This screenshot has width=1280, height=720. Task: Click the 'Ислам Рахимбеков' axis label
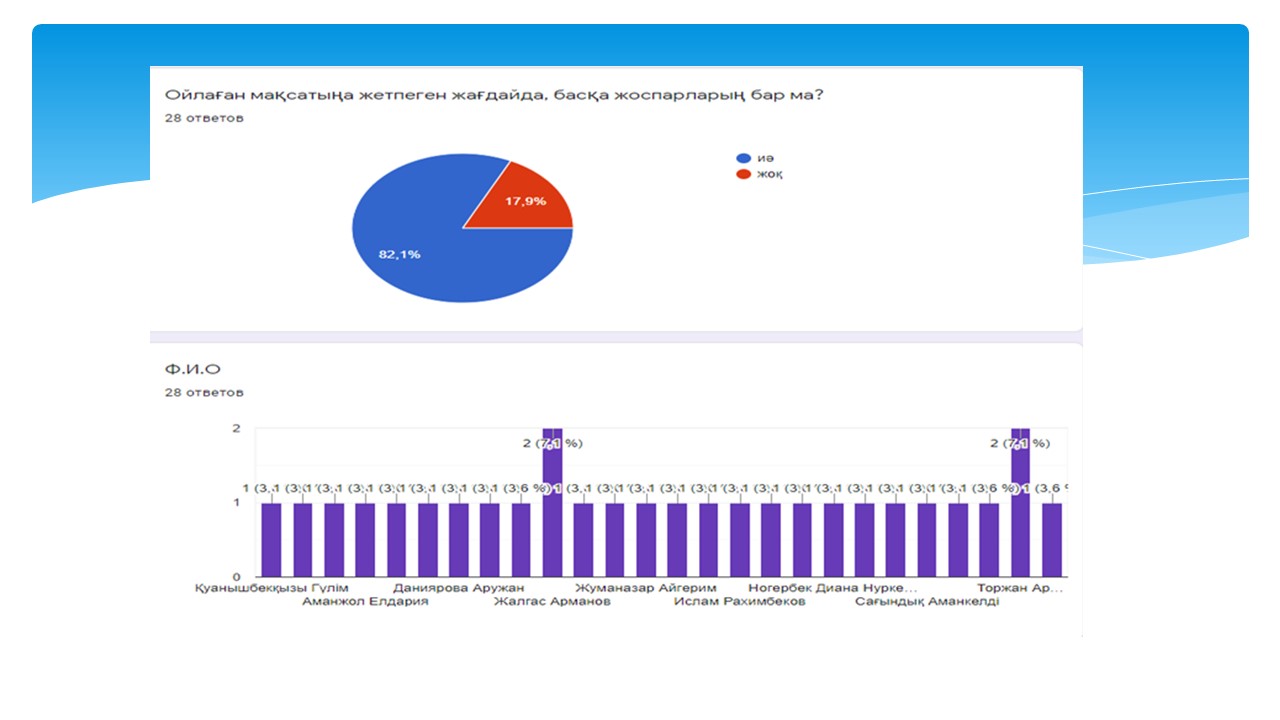[739, 602]
